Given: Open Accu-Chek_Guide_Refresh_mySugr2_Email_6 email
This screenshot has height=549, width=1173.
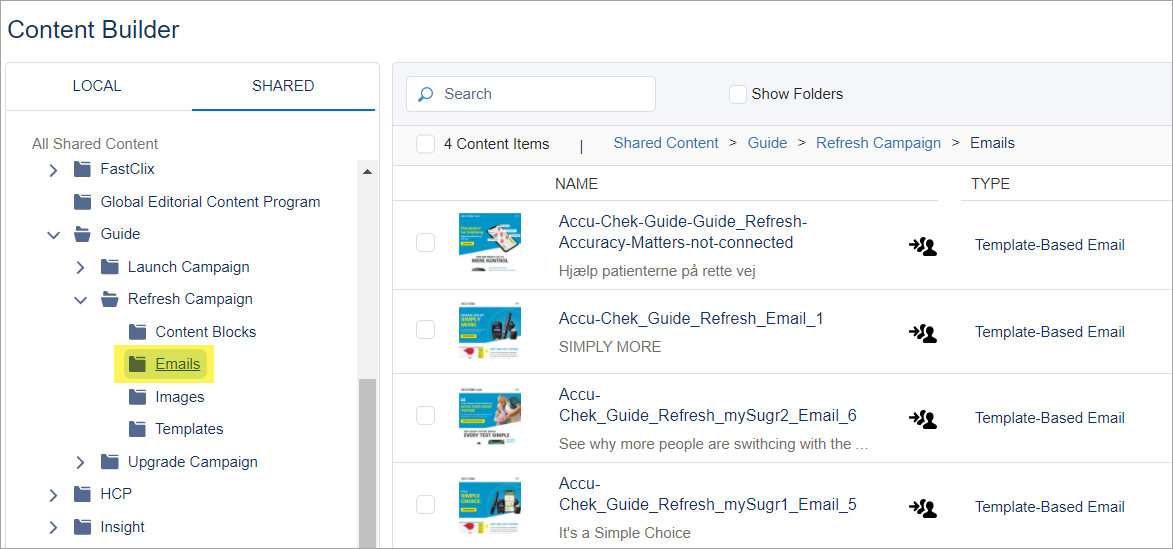Looking at the screenshot, I should coord(707,405).
